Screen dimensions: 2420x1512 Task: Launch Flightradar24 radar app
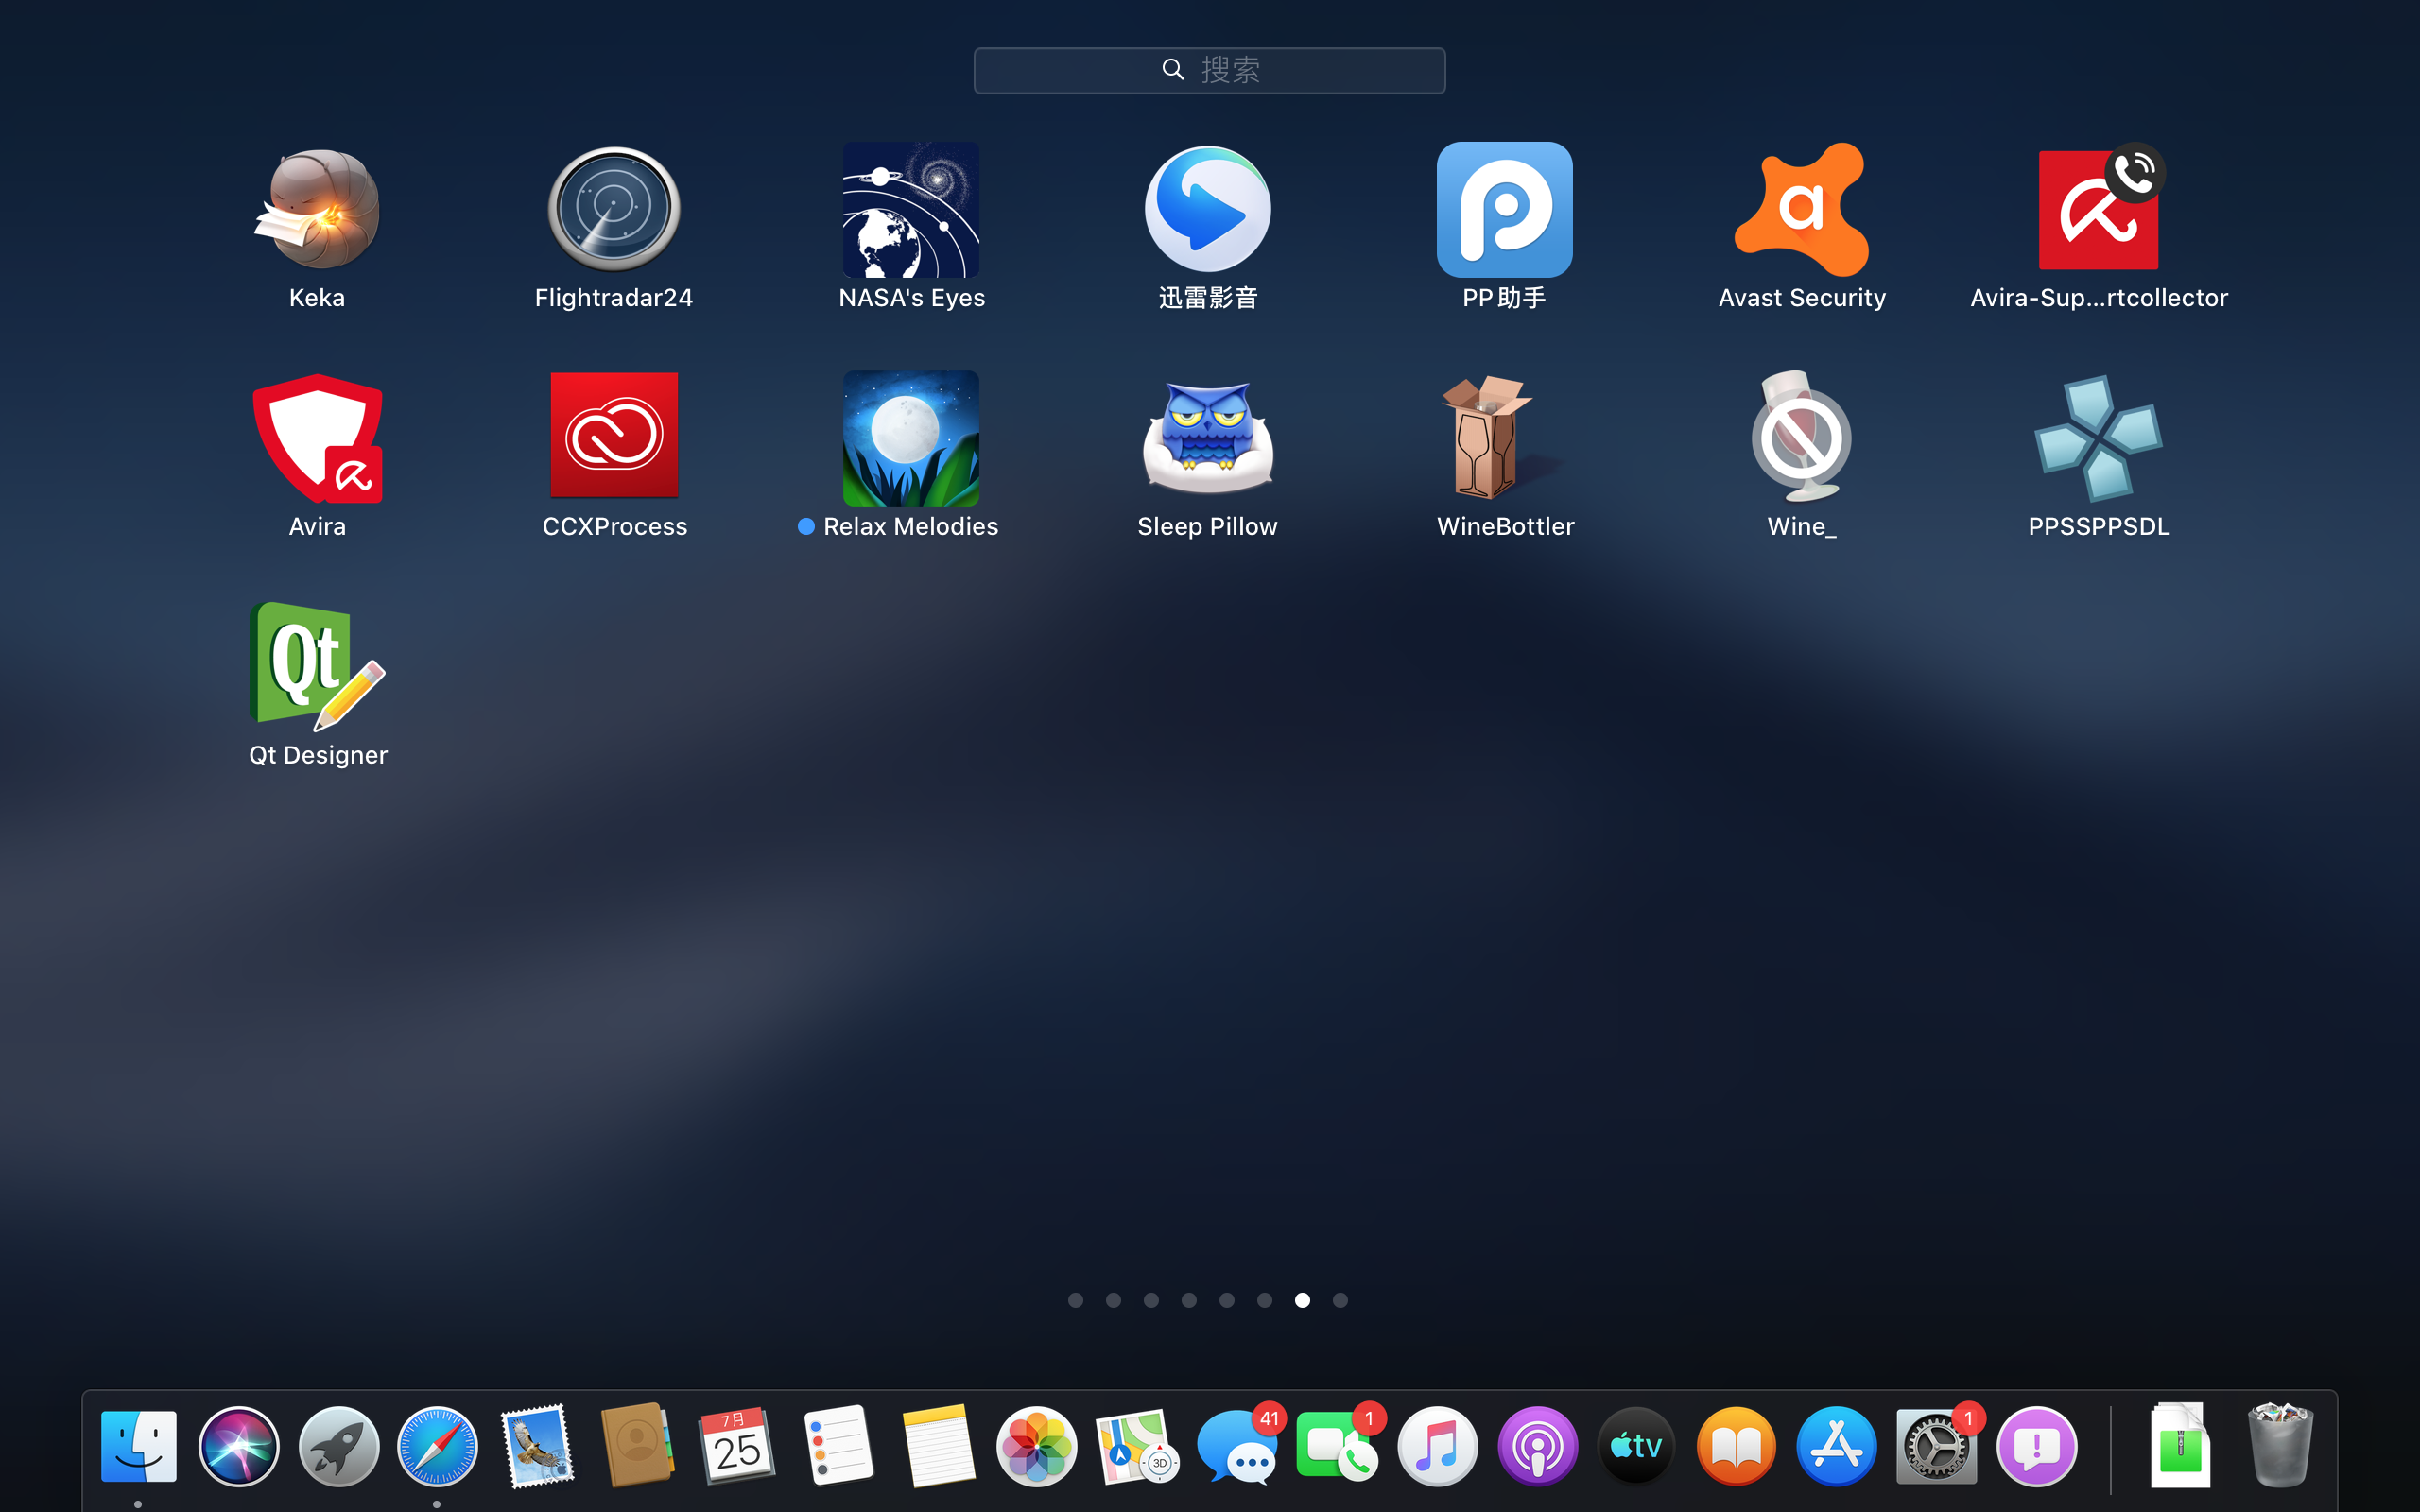click(x=613, y=209)
